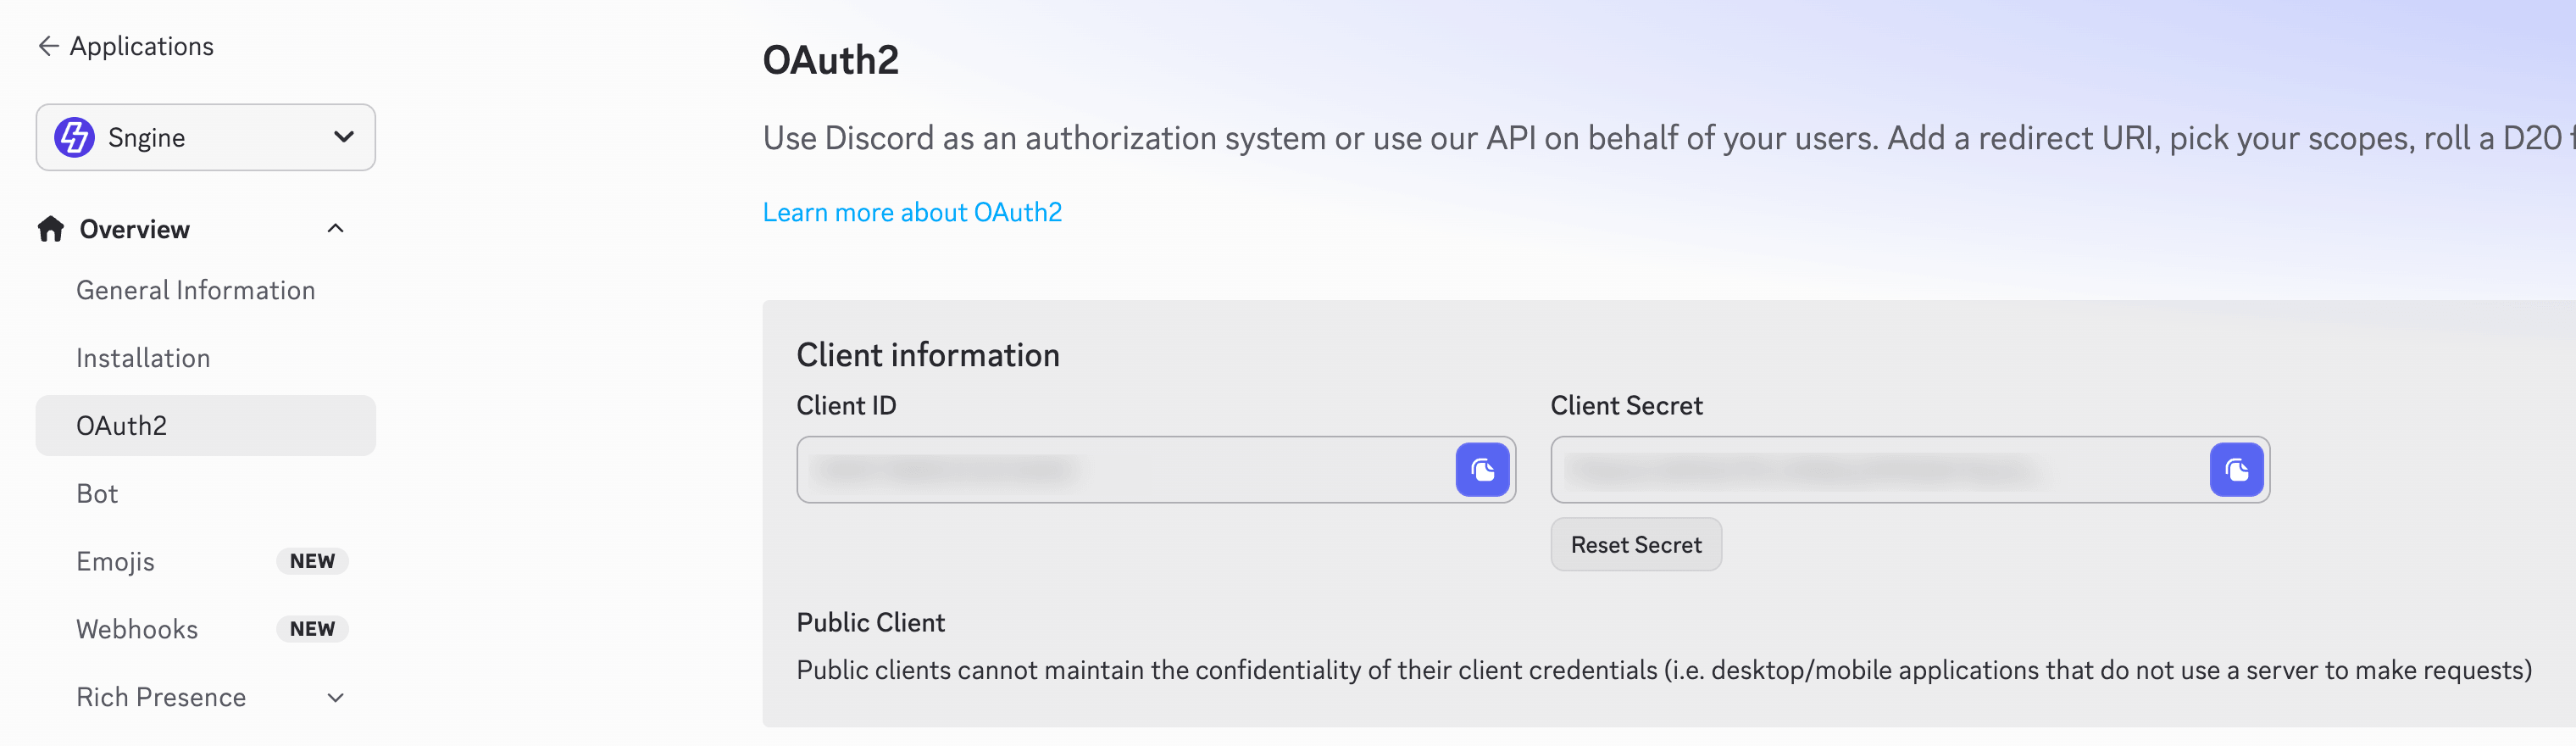Click the Sngine app logo icon
This screenshot has height=746, width=2576.
tap(74, 137)
